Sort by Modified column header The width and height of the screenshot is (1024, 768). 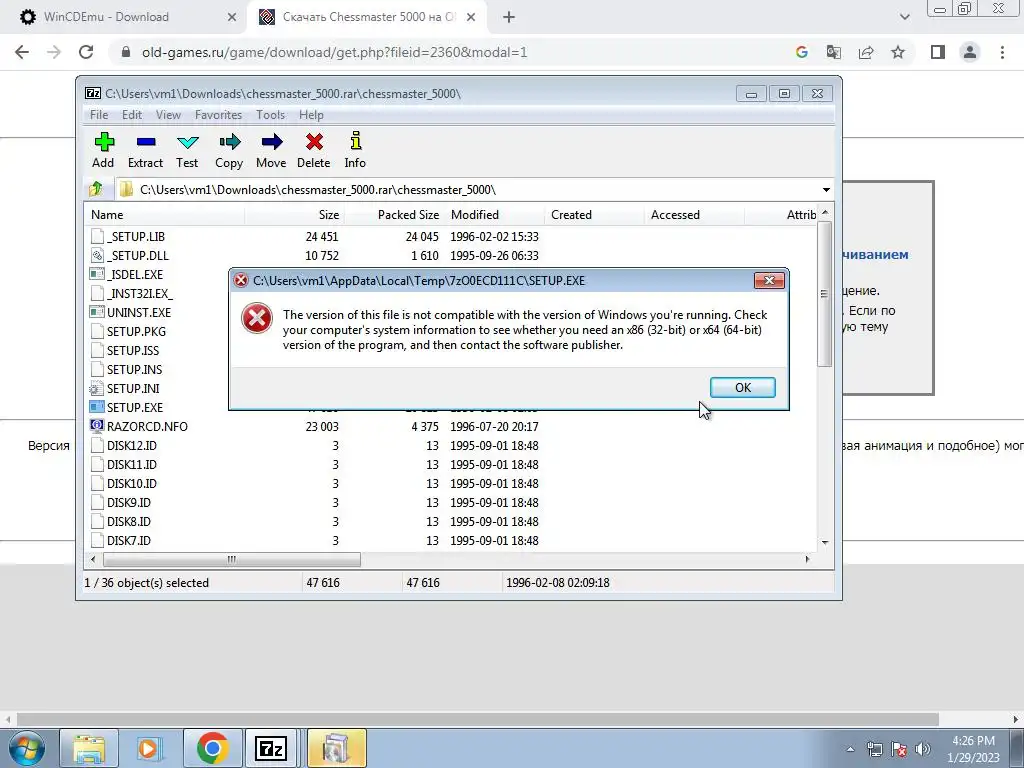click(494, 215)
